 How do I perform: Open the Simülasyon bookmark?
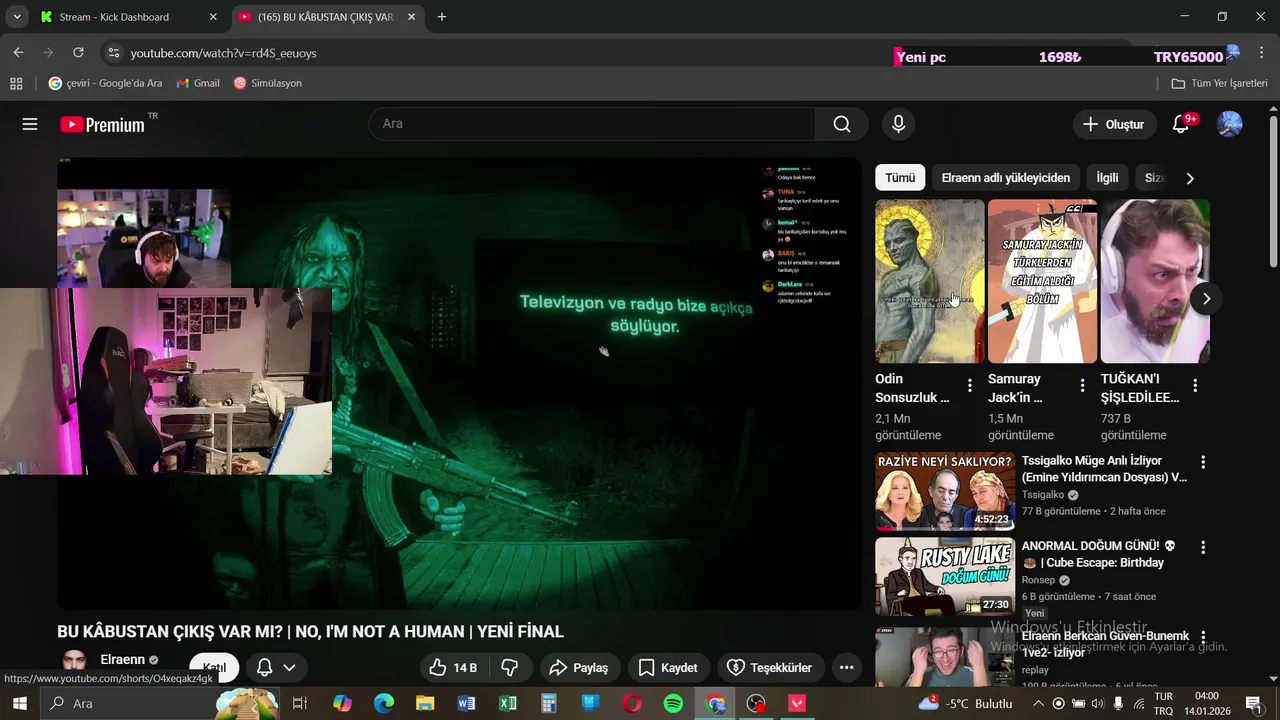point(267,83)
